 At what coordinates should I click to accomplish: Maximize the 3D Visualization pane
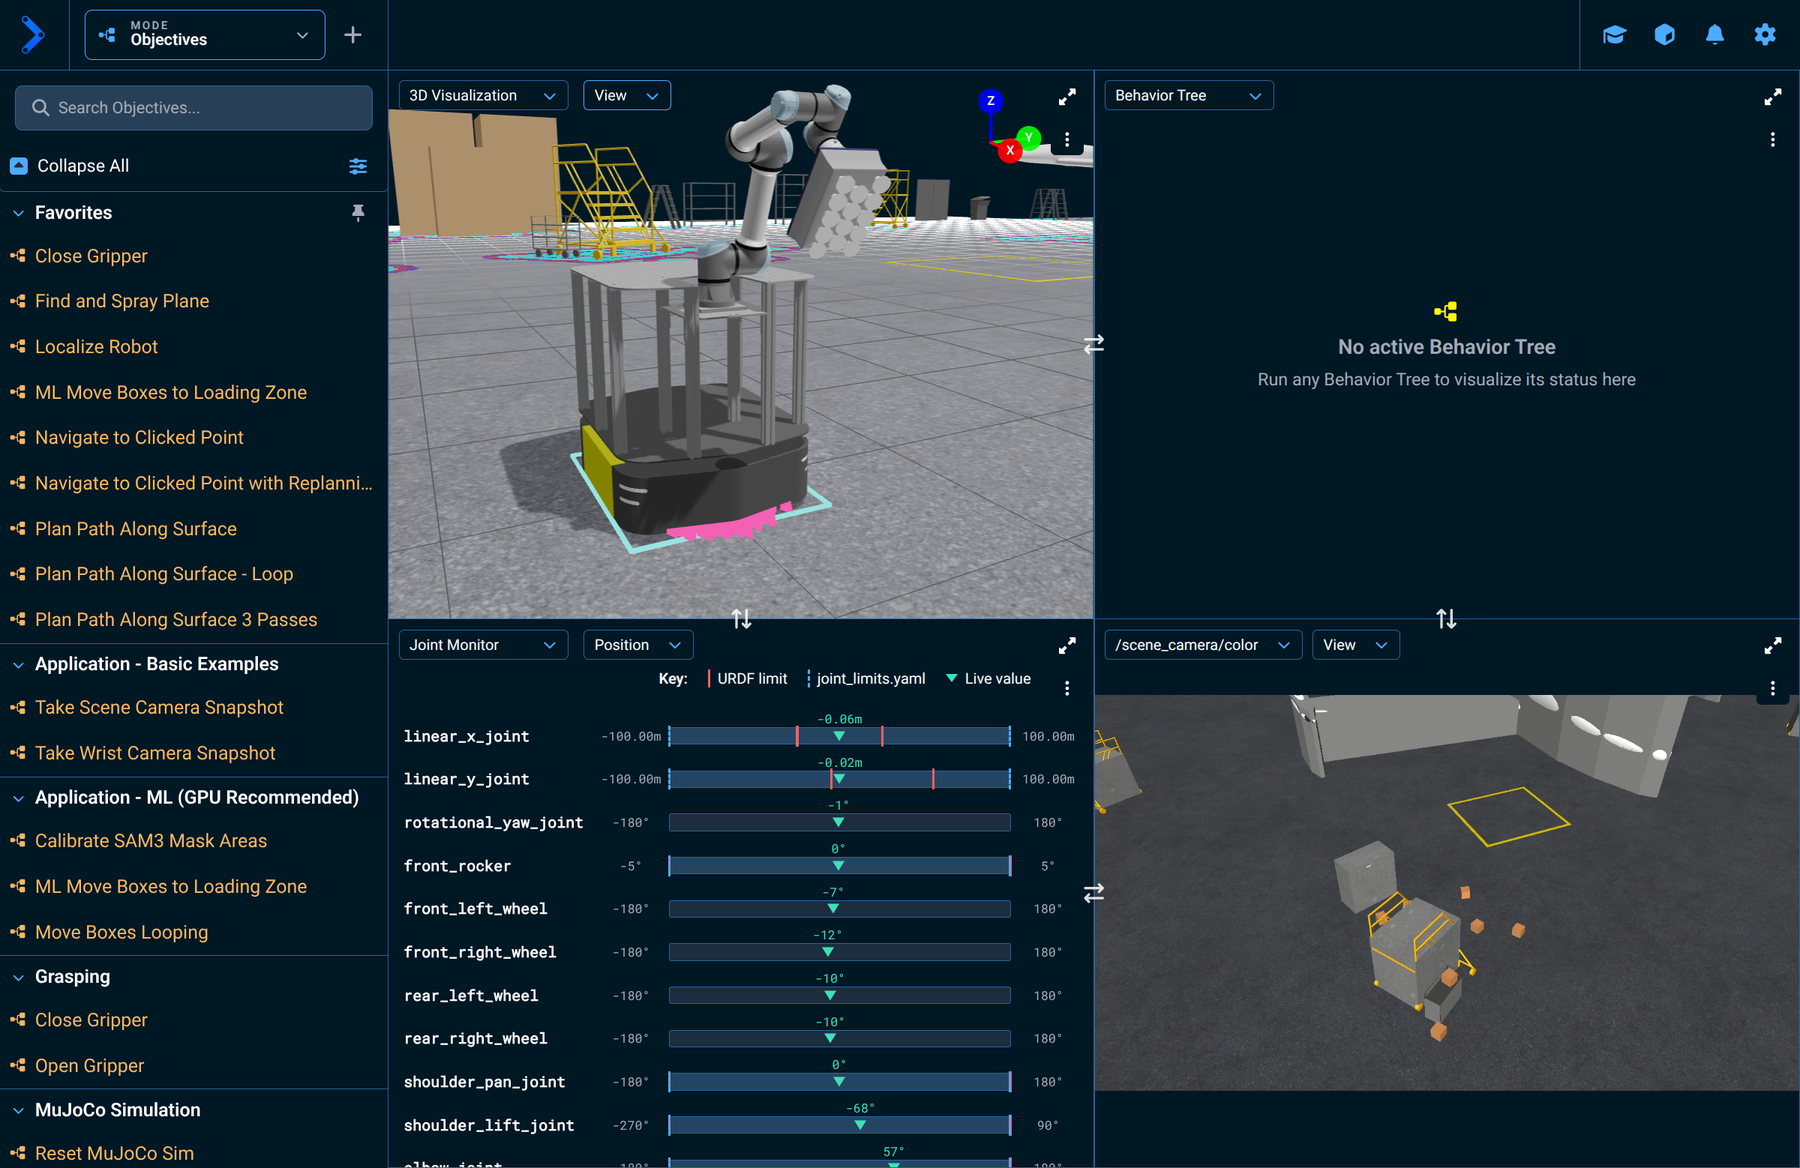click(1067, 96)
